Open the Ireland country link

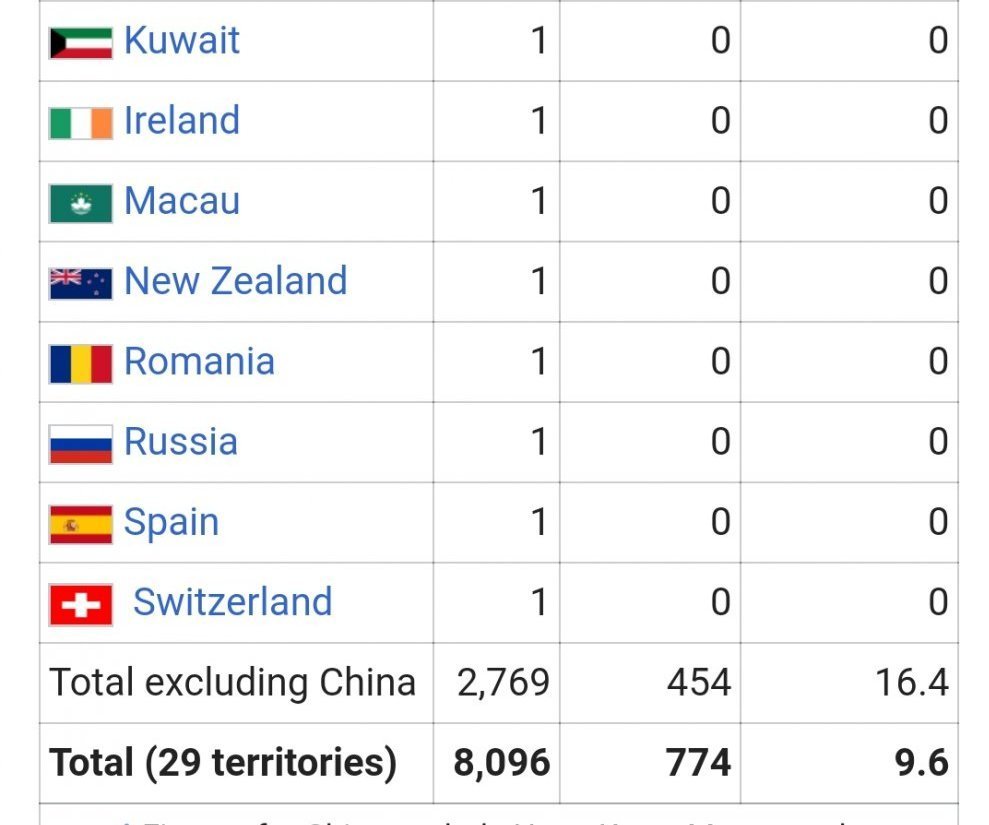[182, 121]
